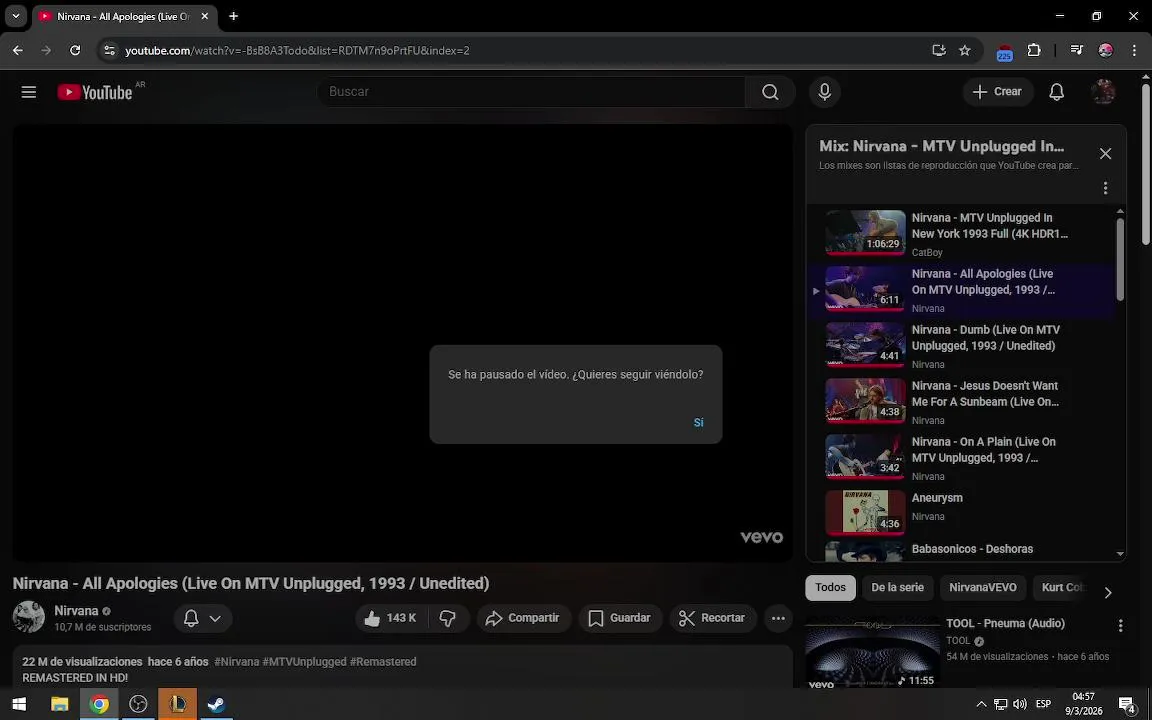
Task: Open Mix playlist options three-dot menu
Action: click(x=1105, y=188)
